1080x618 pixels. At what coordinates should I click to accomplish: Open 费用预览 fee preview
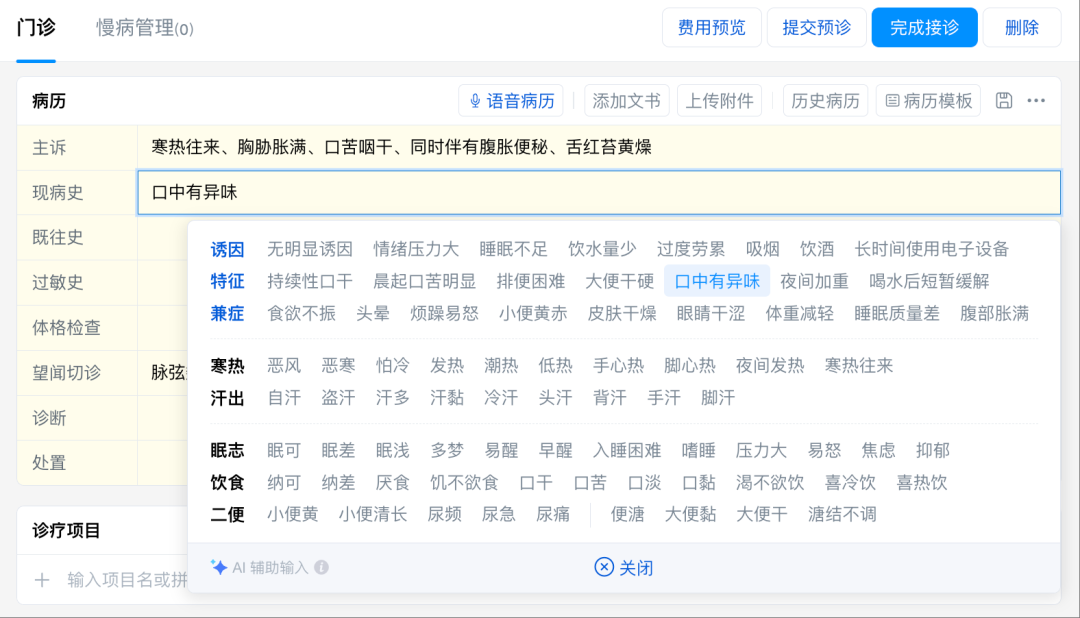click(711, 28)
